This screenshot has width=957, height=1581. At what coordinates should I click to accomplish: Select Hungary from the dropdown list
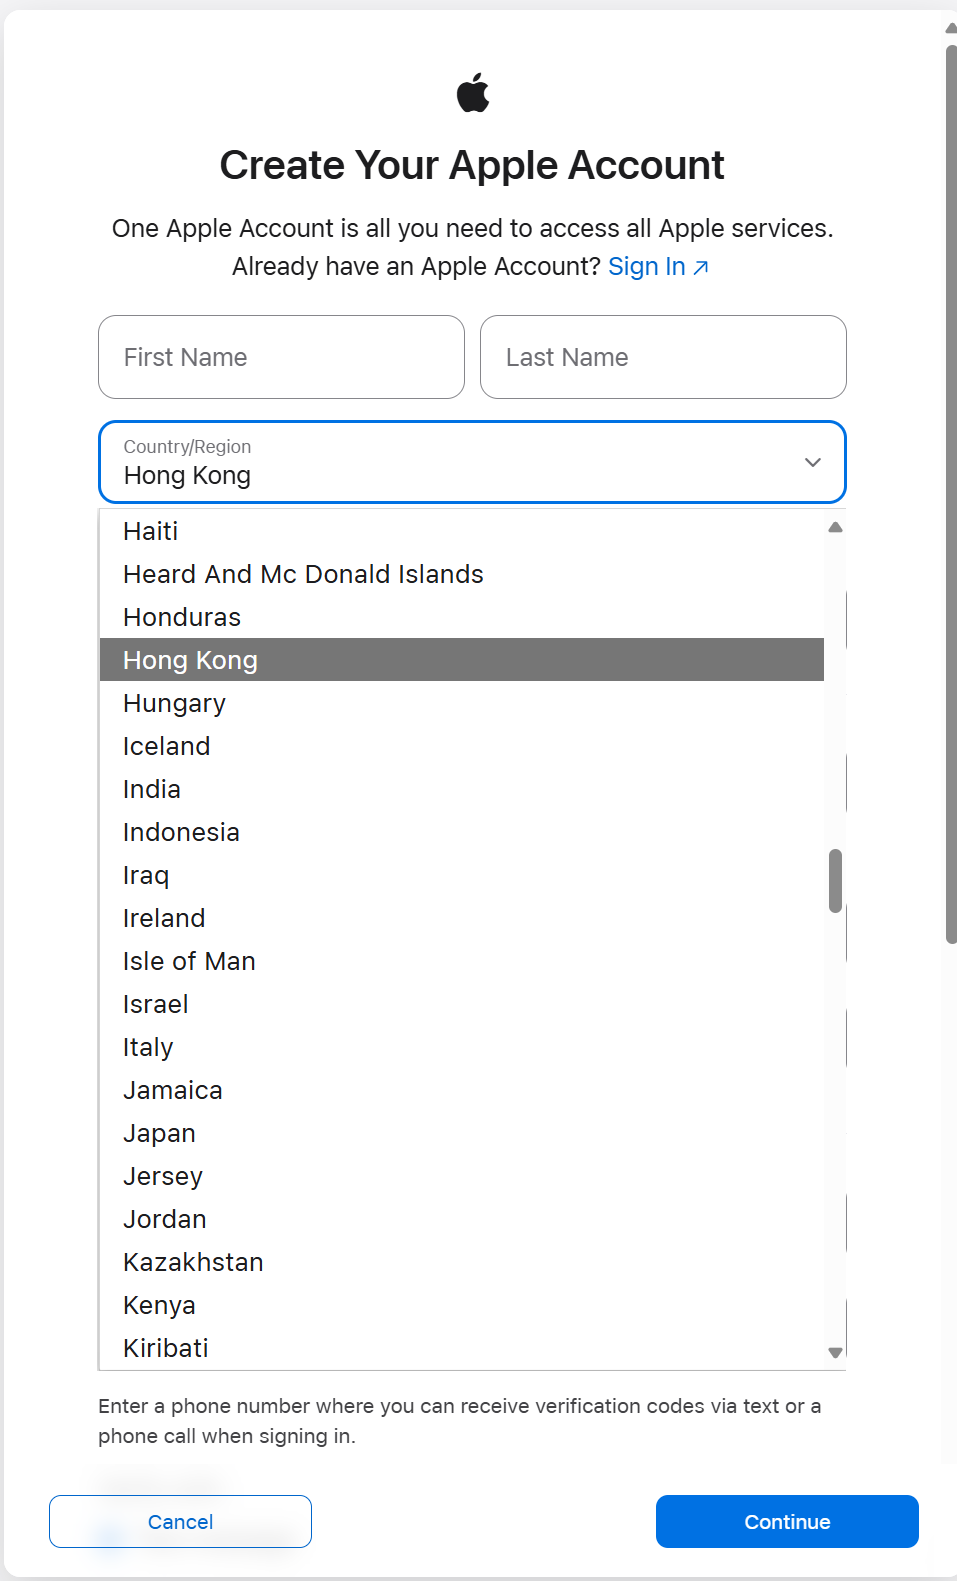click(x=174, y=703)
